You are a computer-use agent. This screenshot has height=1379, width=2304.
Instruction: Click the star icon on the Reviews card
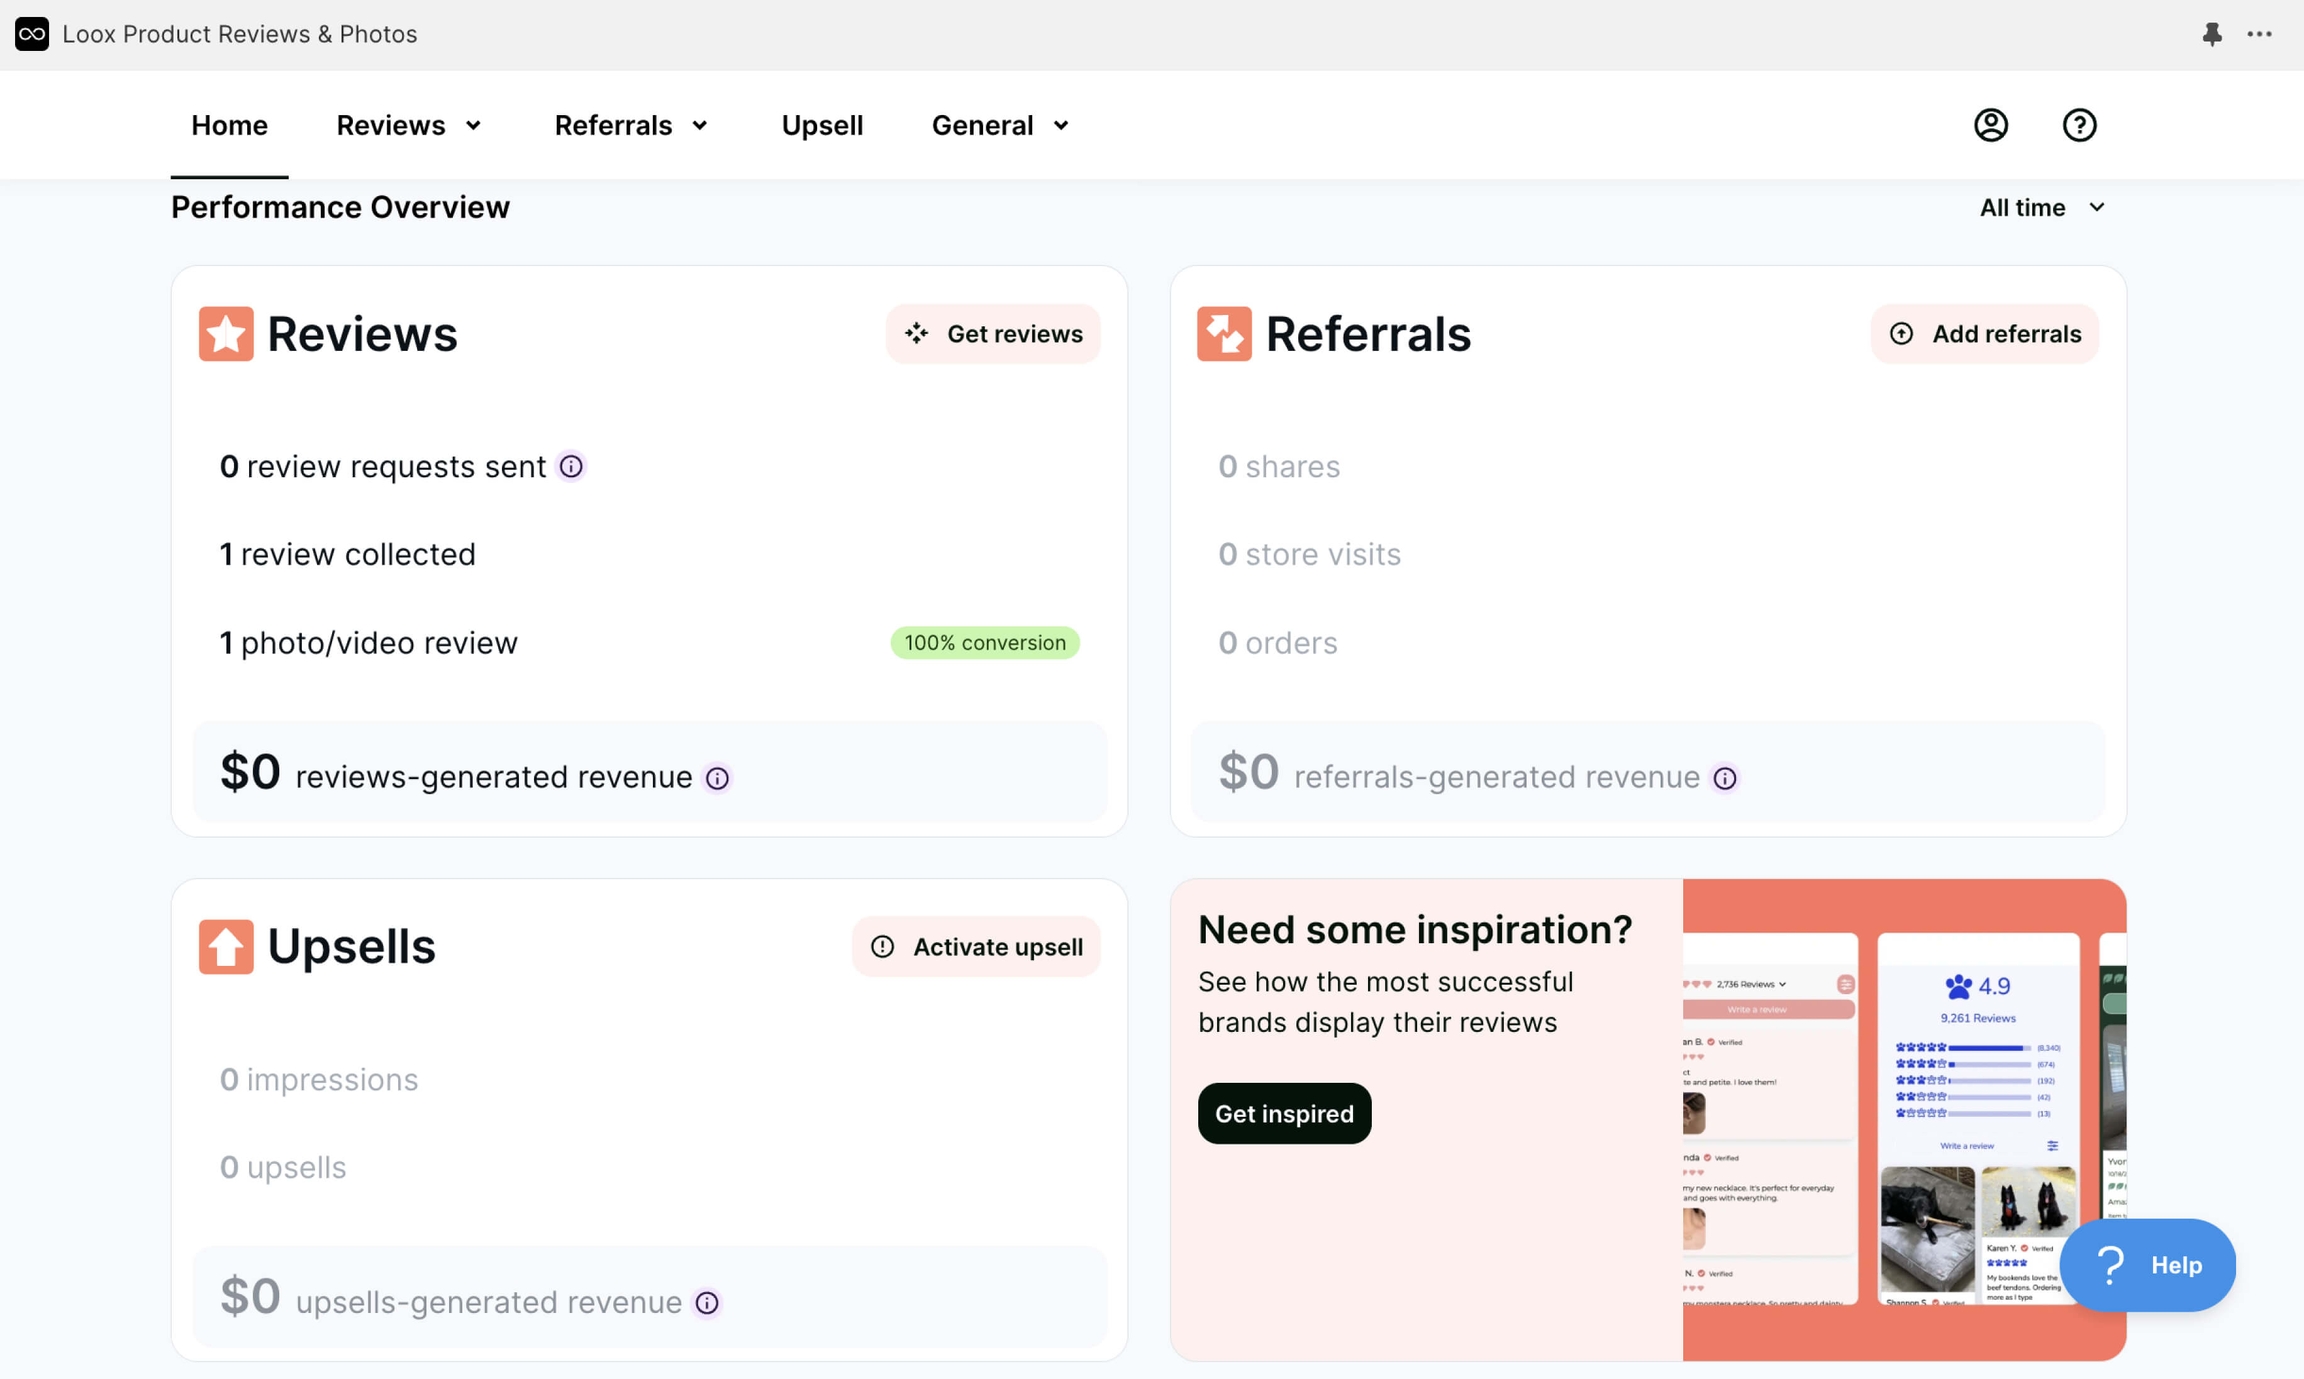click(224, 334)
